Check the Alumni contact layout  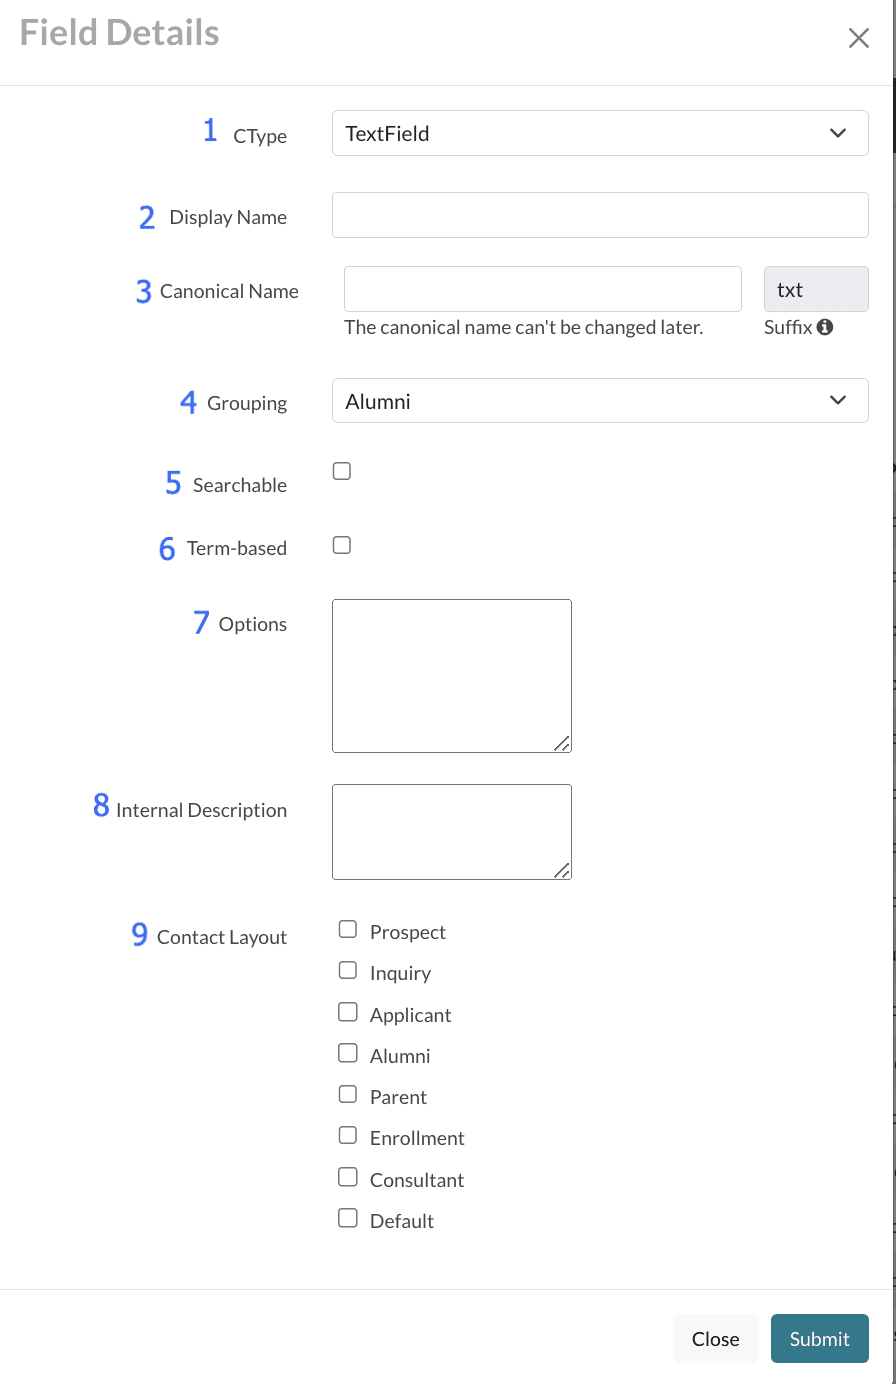347,1052
